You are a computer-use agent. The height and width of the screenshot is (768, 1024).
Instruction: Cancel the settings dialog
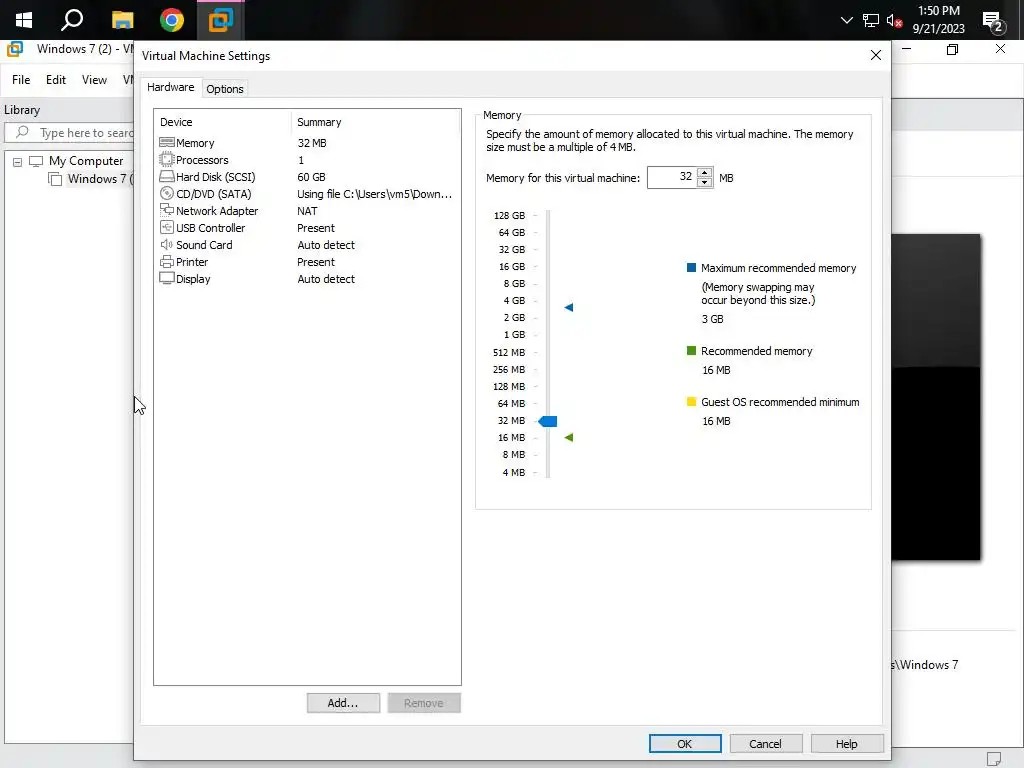pos(765,743)
